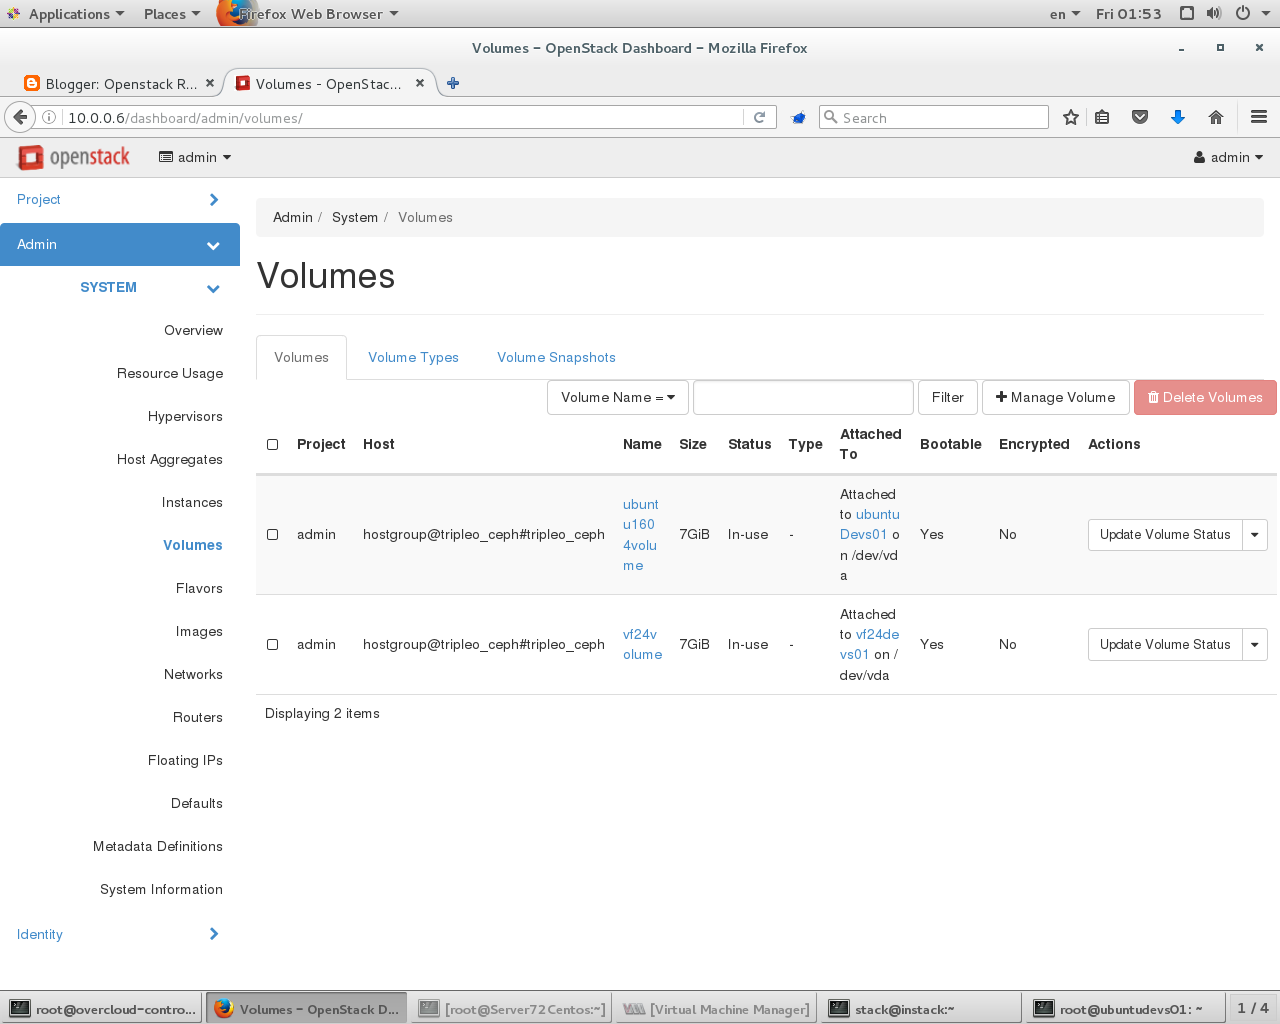Check the select-all volumes checkbox in table header
This screenshot has height=1024, width=1280.
[272, 444]
